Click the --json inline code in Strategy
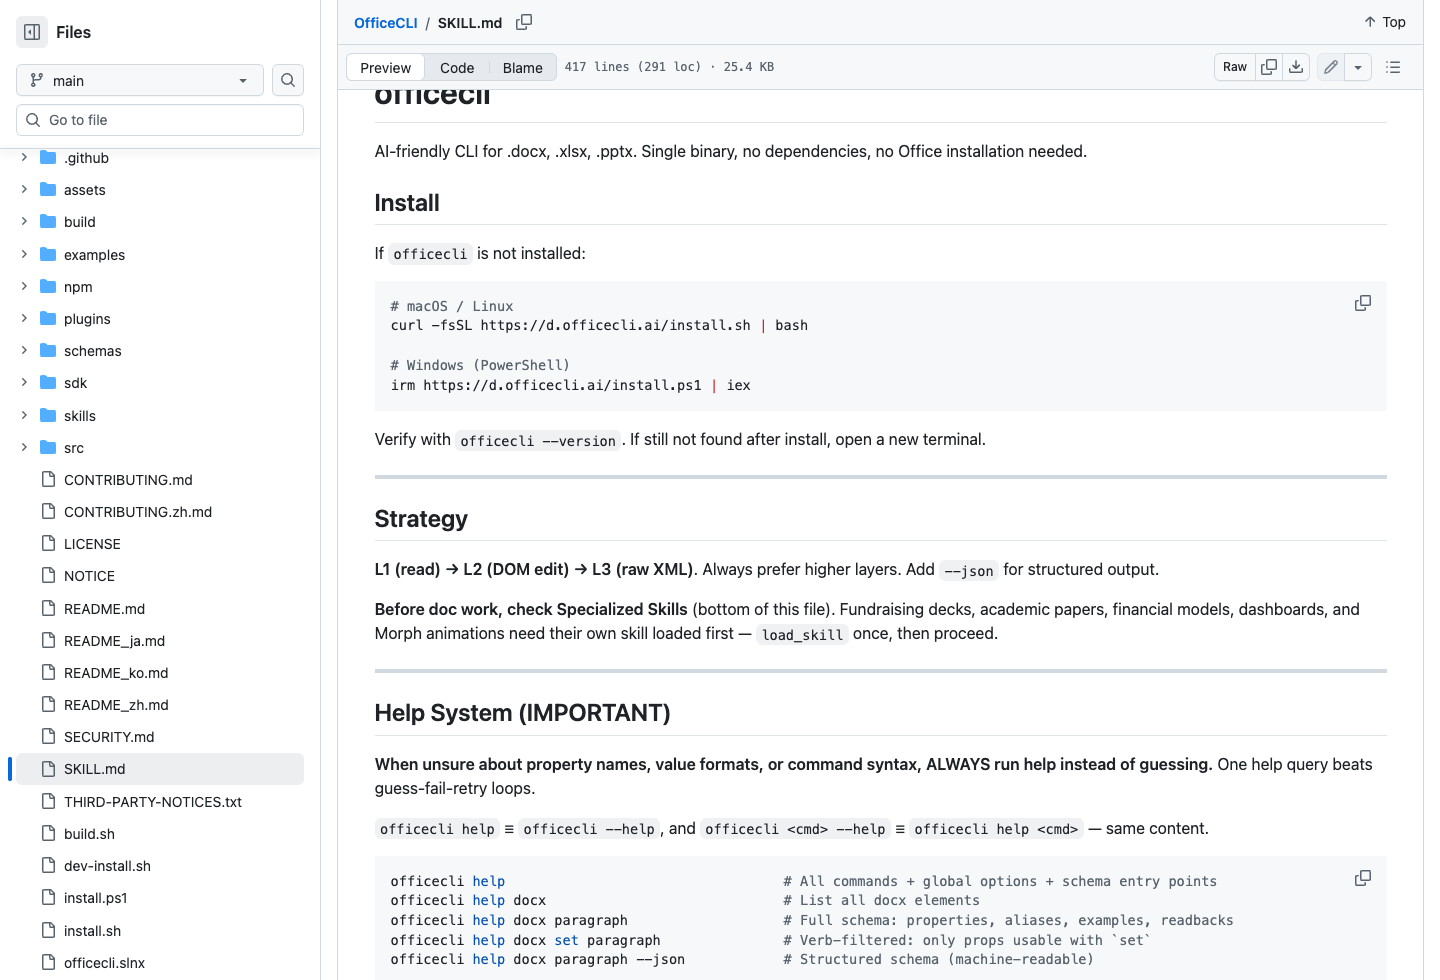This screenshot has height=980, width=1440. click(x=969, y=571)
